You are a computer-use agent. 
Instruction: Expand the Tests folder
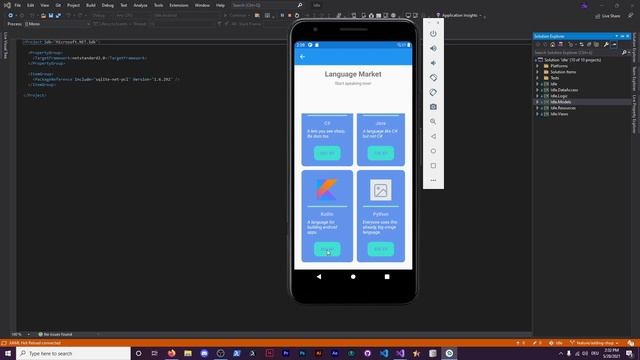(x=538, y=78)
